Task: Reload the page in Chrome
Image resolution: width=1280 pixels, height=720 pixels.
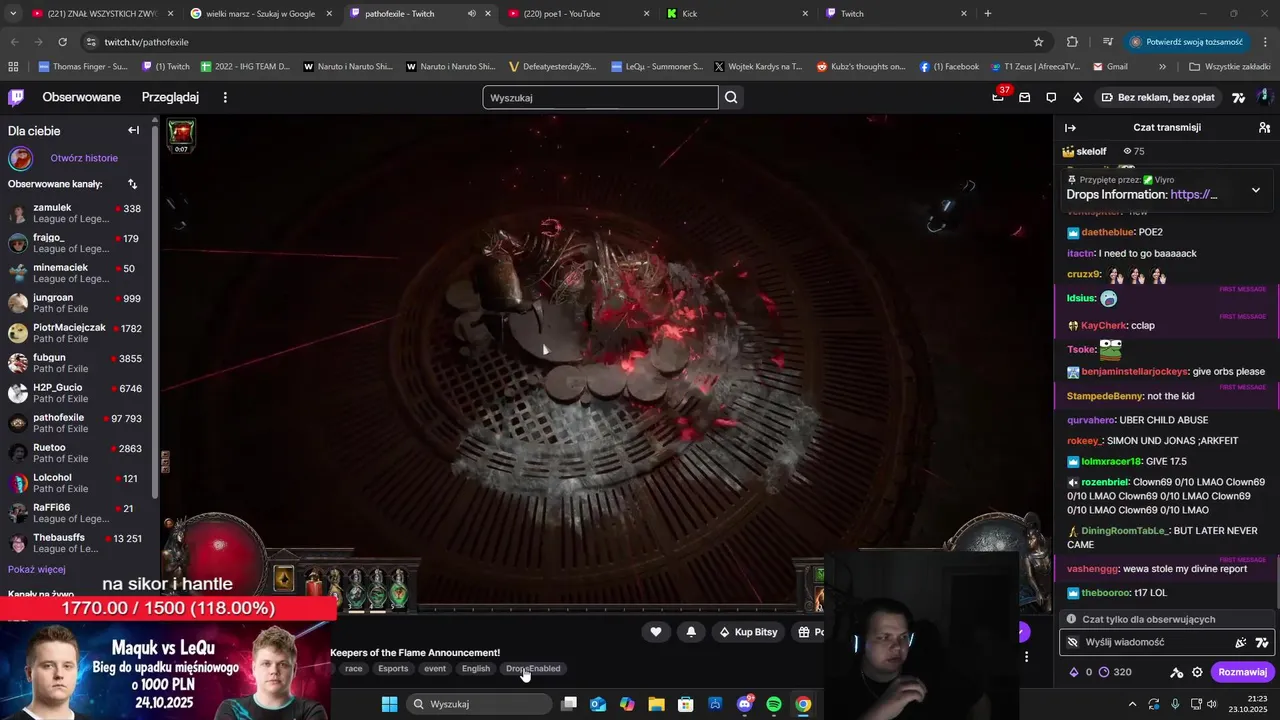Action: 62,42
